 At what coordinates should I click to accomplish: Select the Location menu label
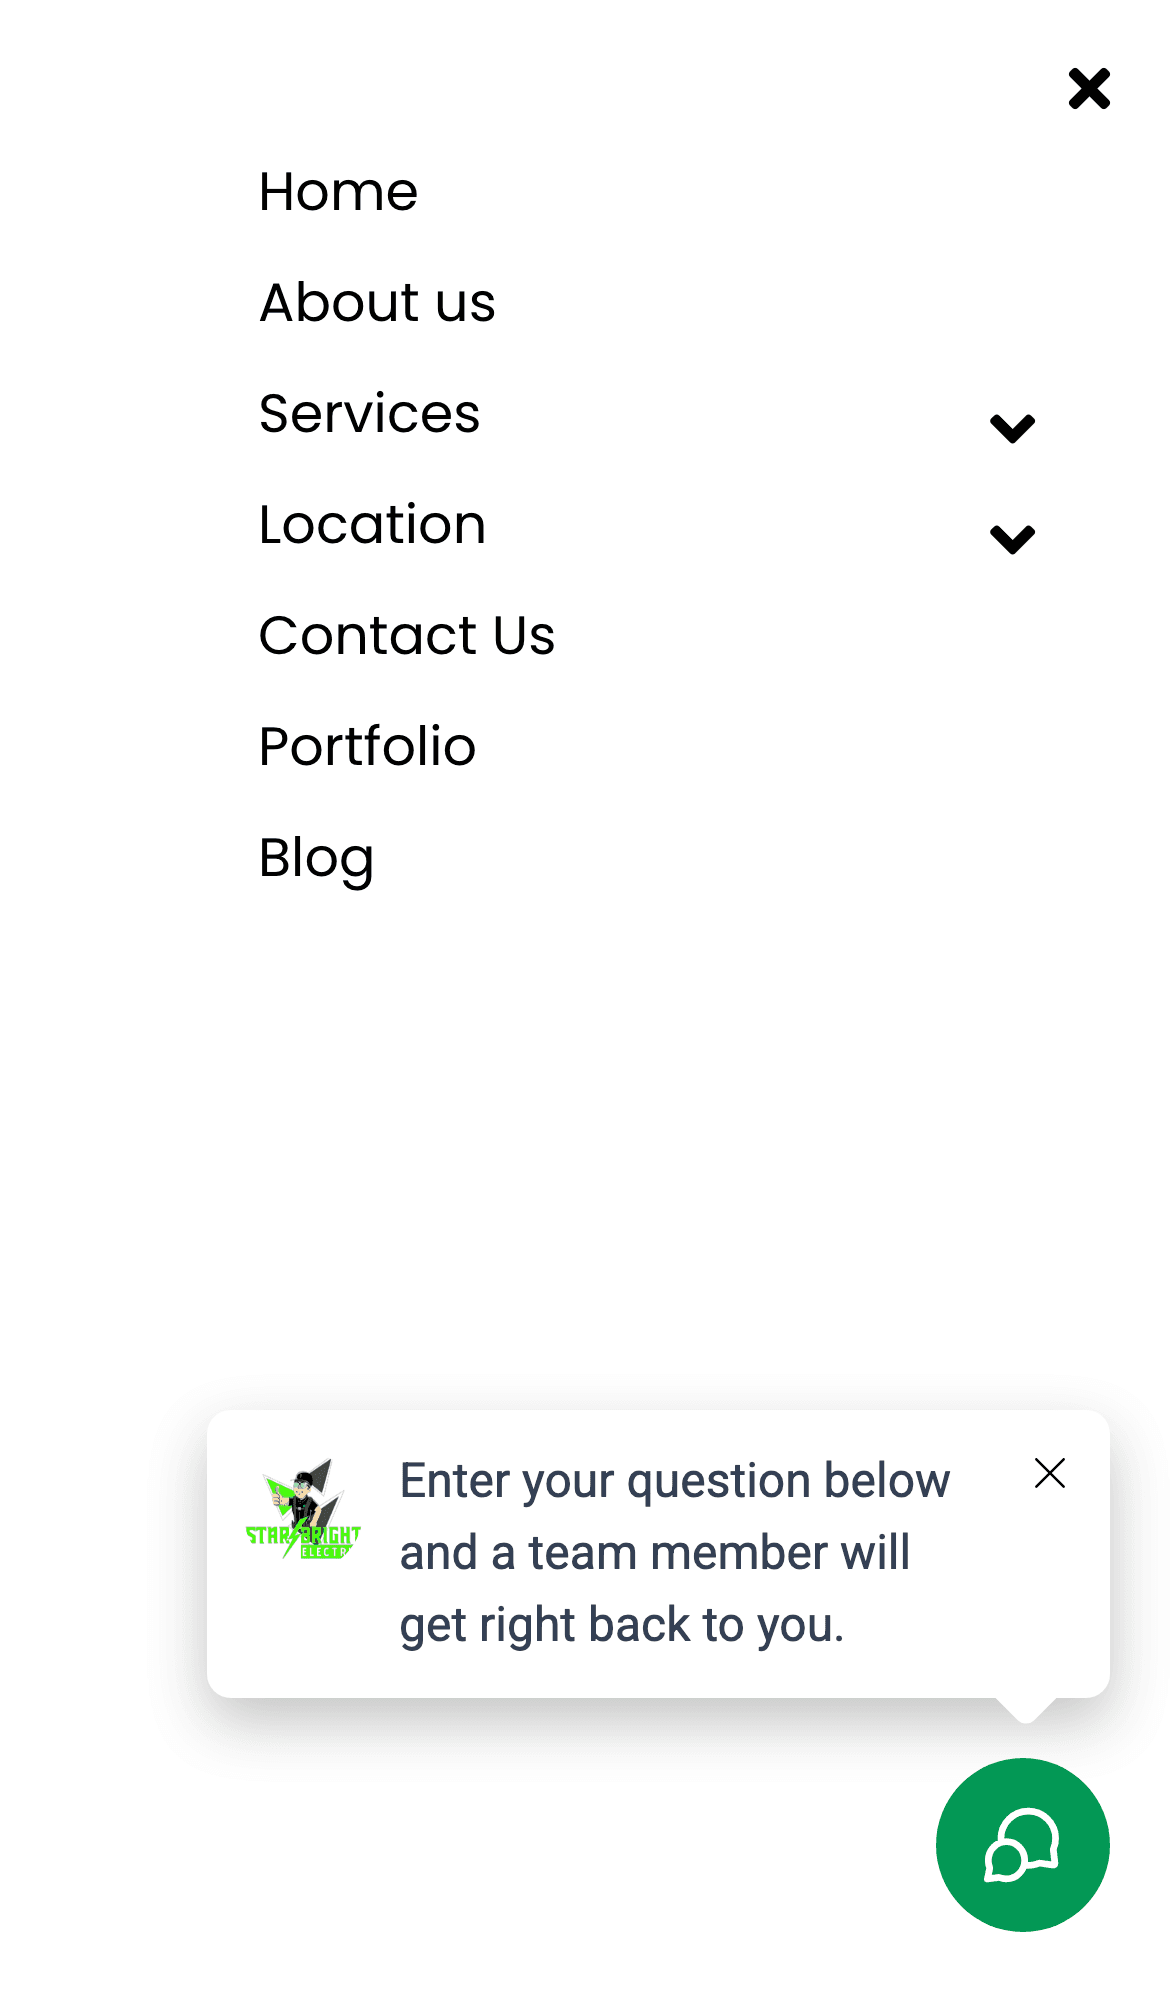(372, 525)
